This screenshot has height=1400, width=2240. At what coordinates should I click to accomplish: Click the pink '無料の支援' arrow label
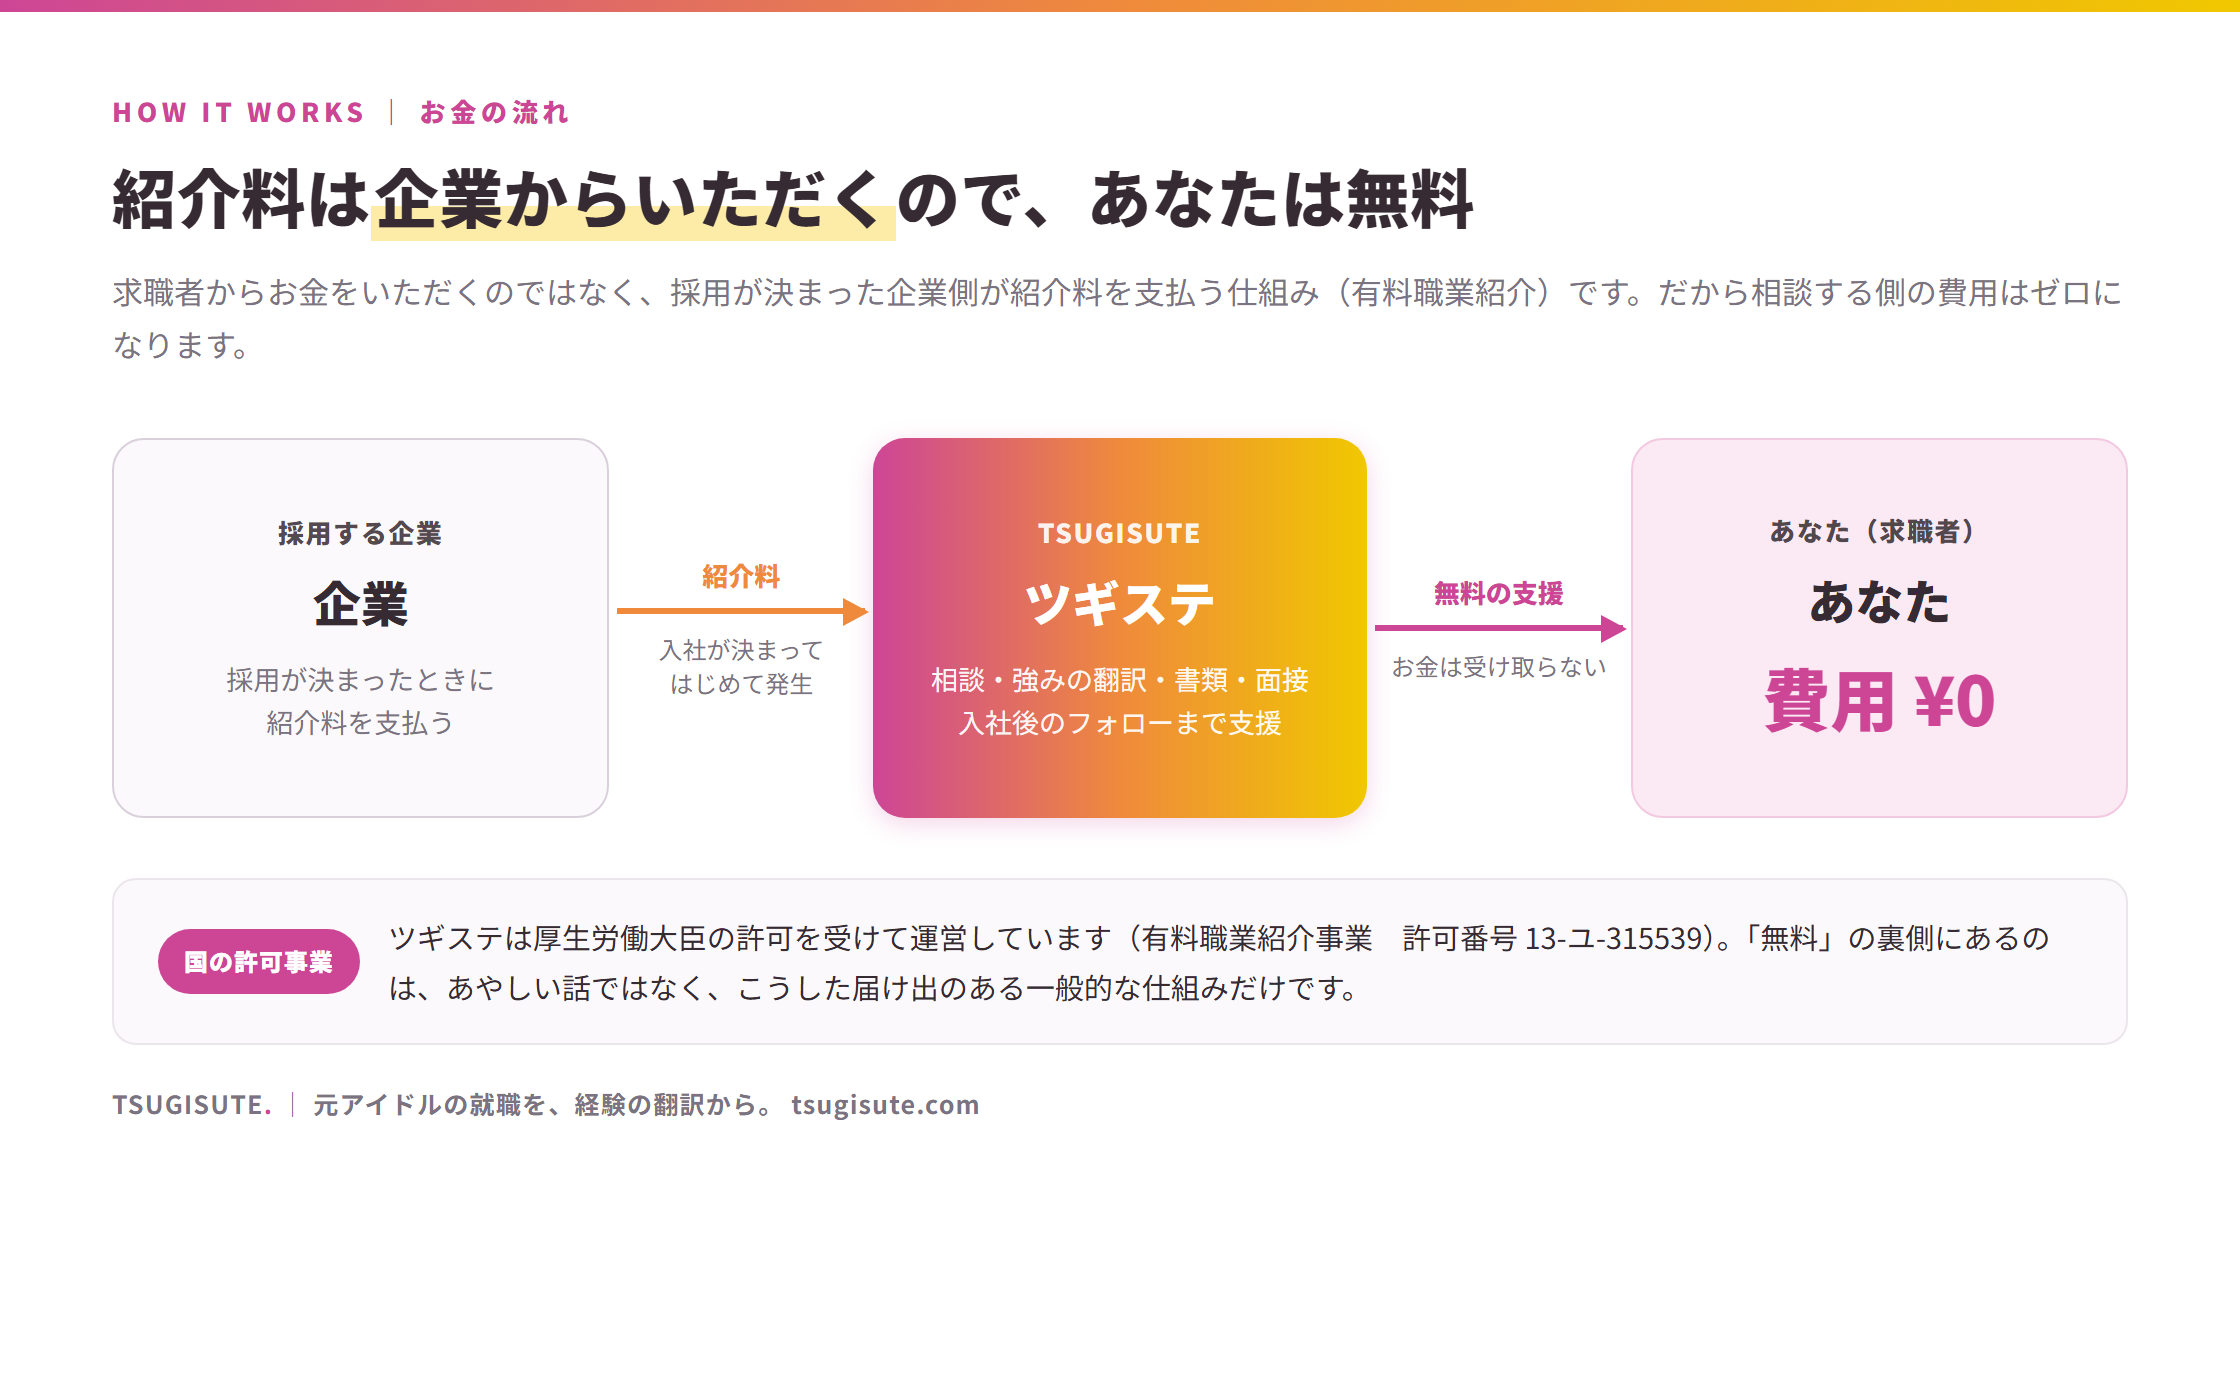pos(1498,593)
